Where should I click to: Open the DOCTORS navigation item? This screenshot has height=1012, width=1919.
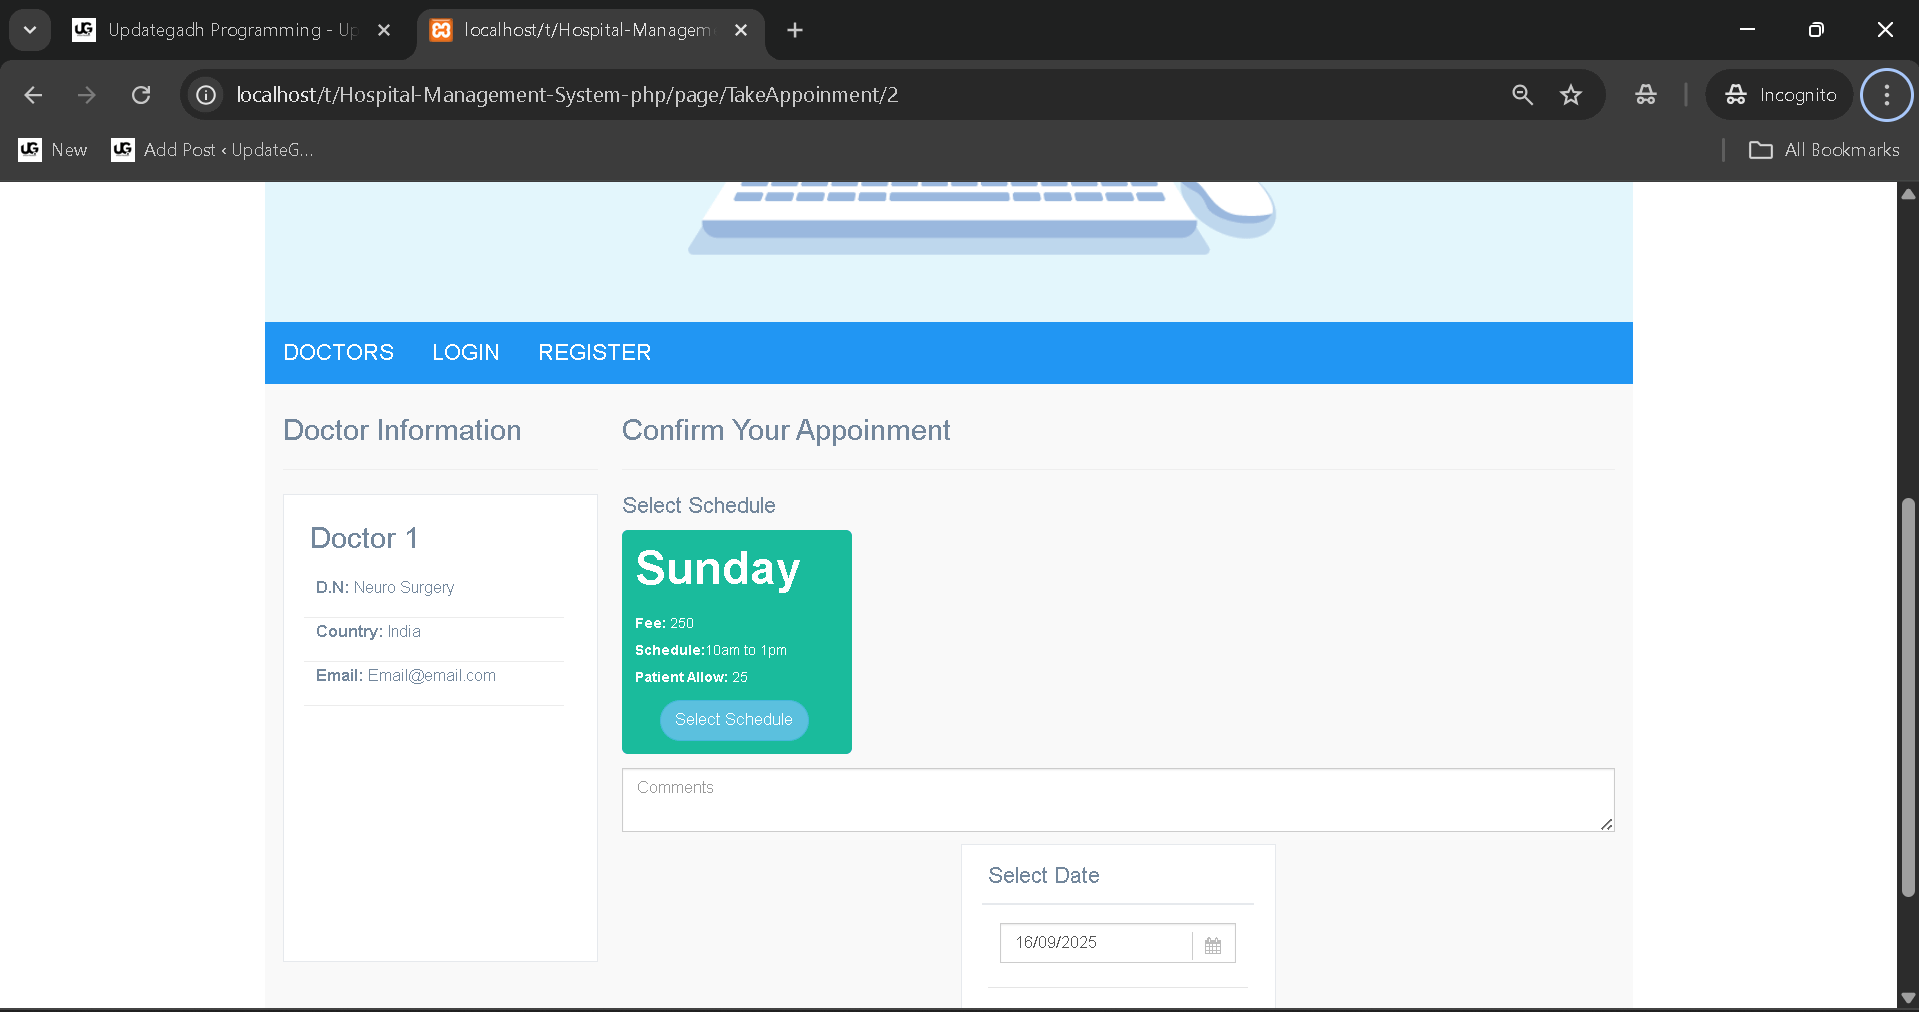(x=338, y=352)
